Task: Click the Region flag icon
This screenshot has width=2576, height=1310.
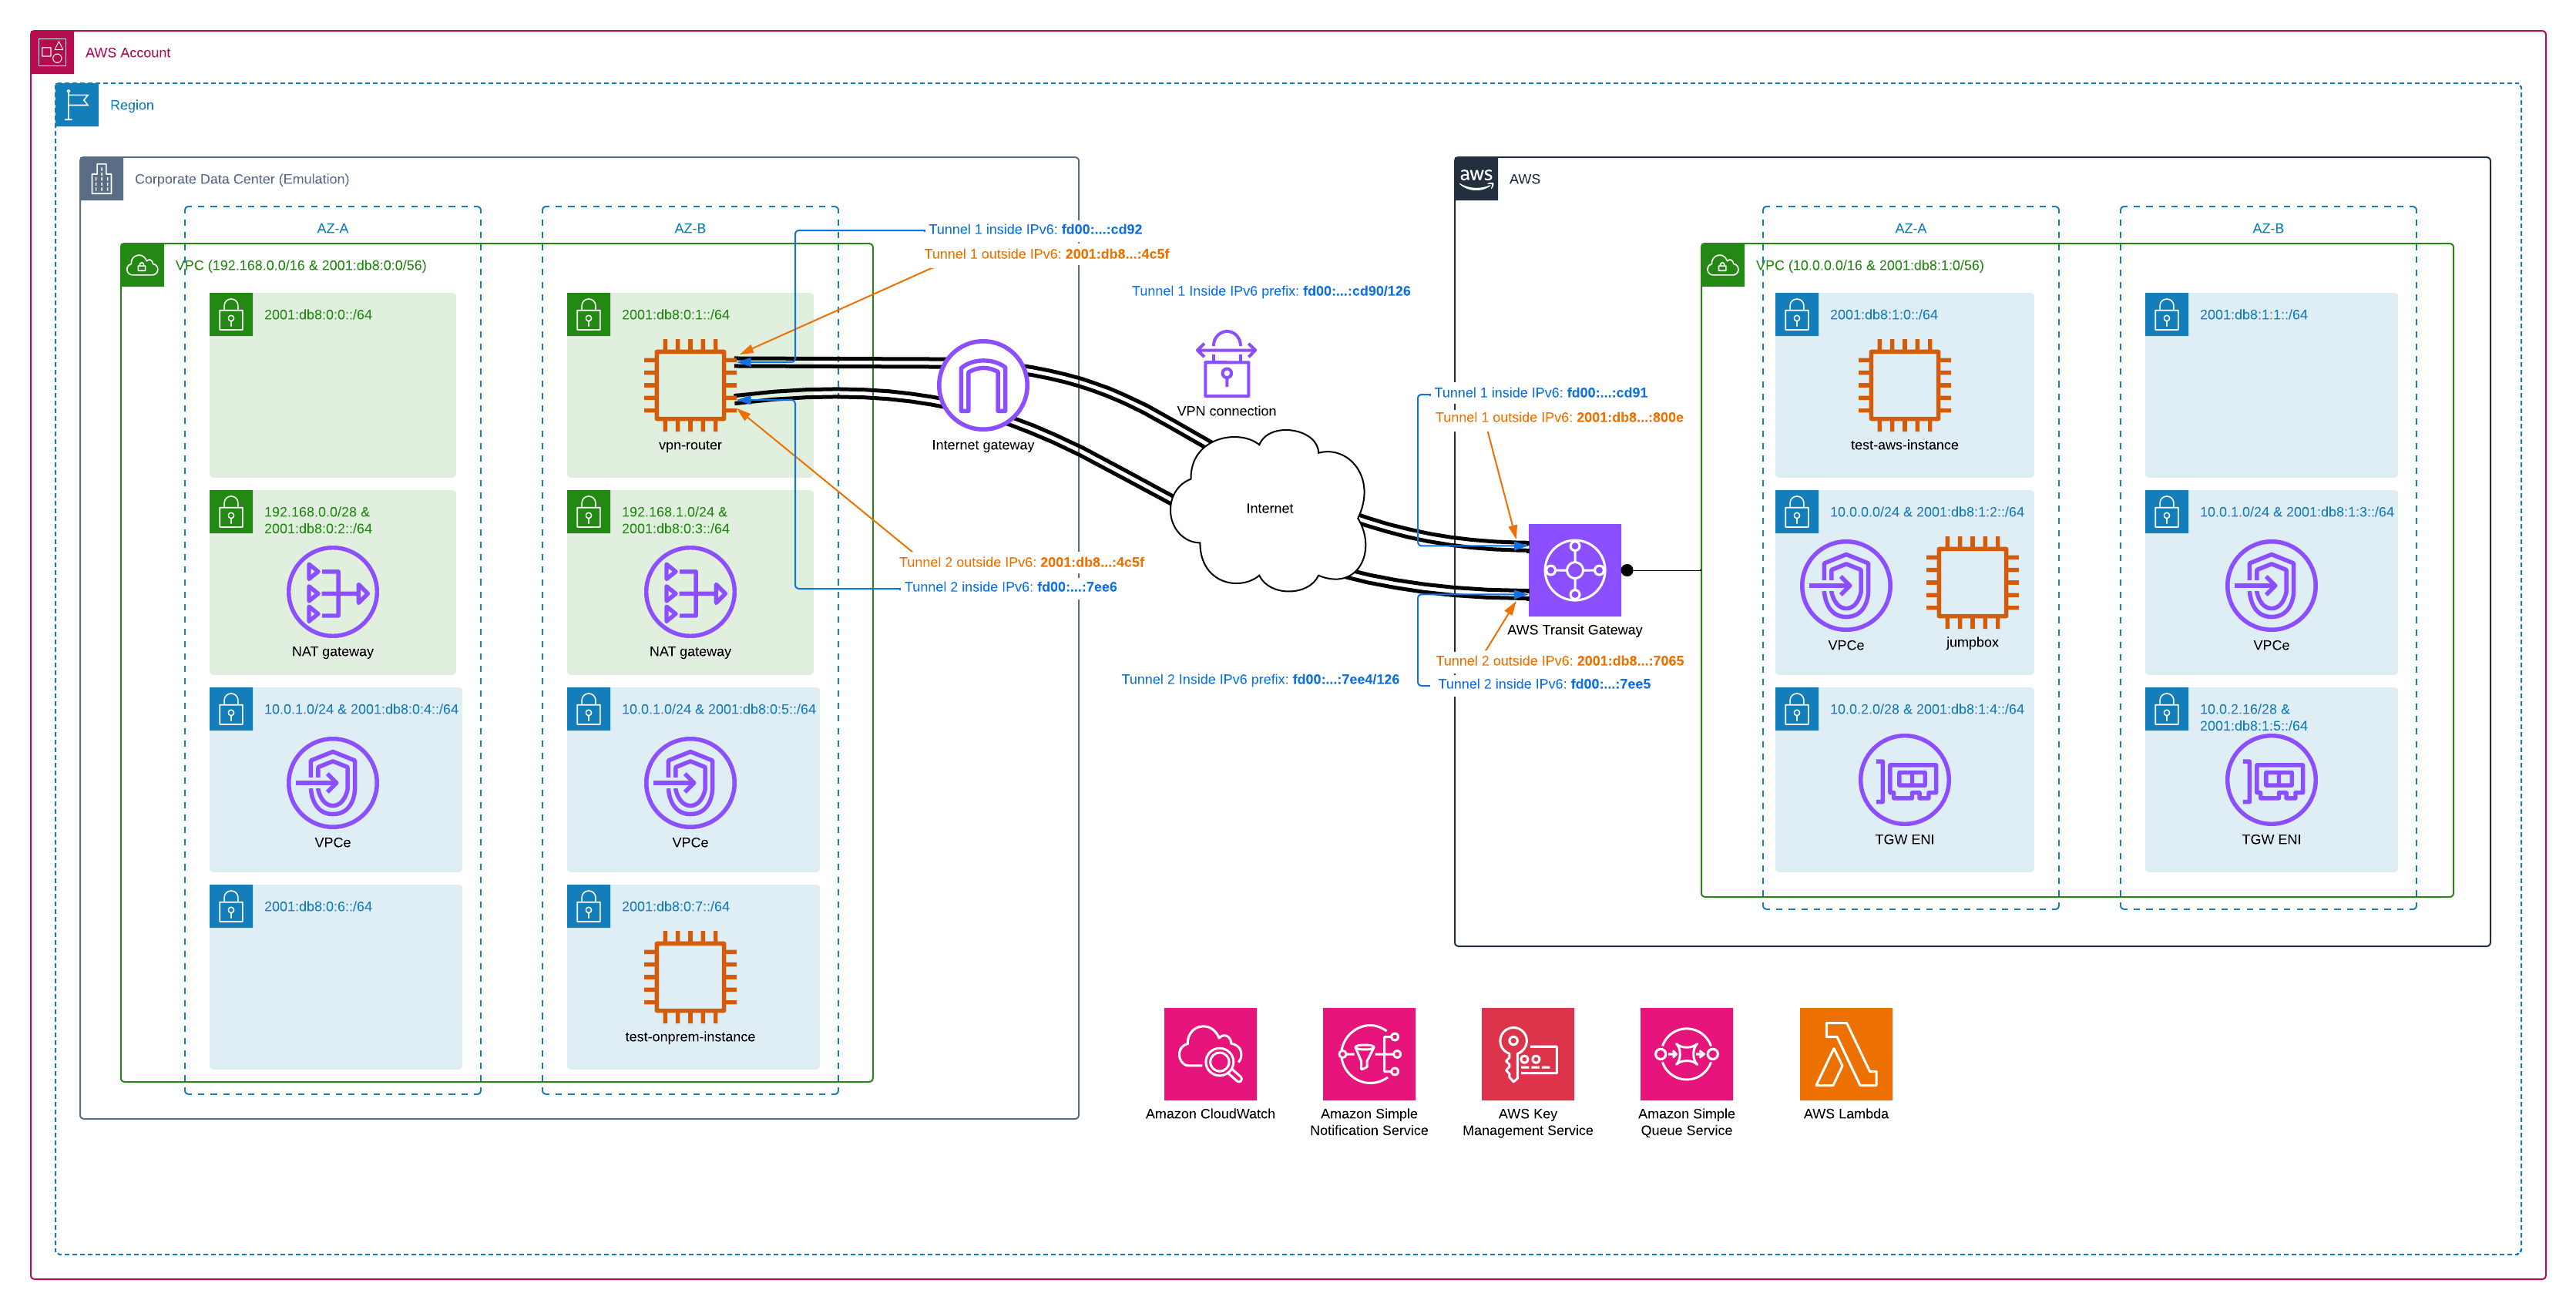Action: 77,105
